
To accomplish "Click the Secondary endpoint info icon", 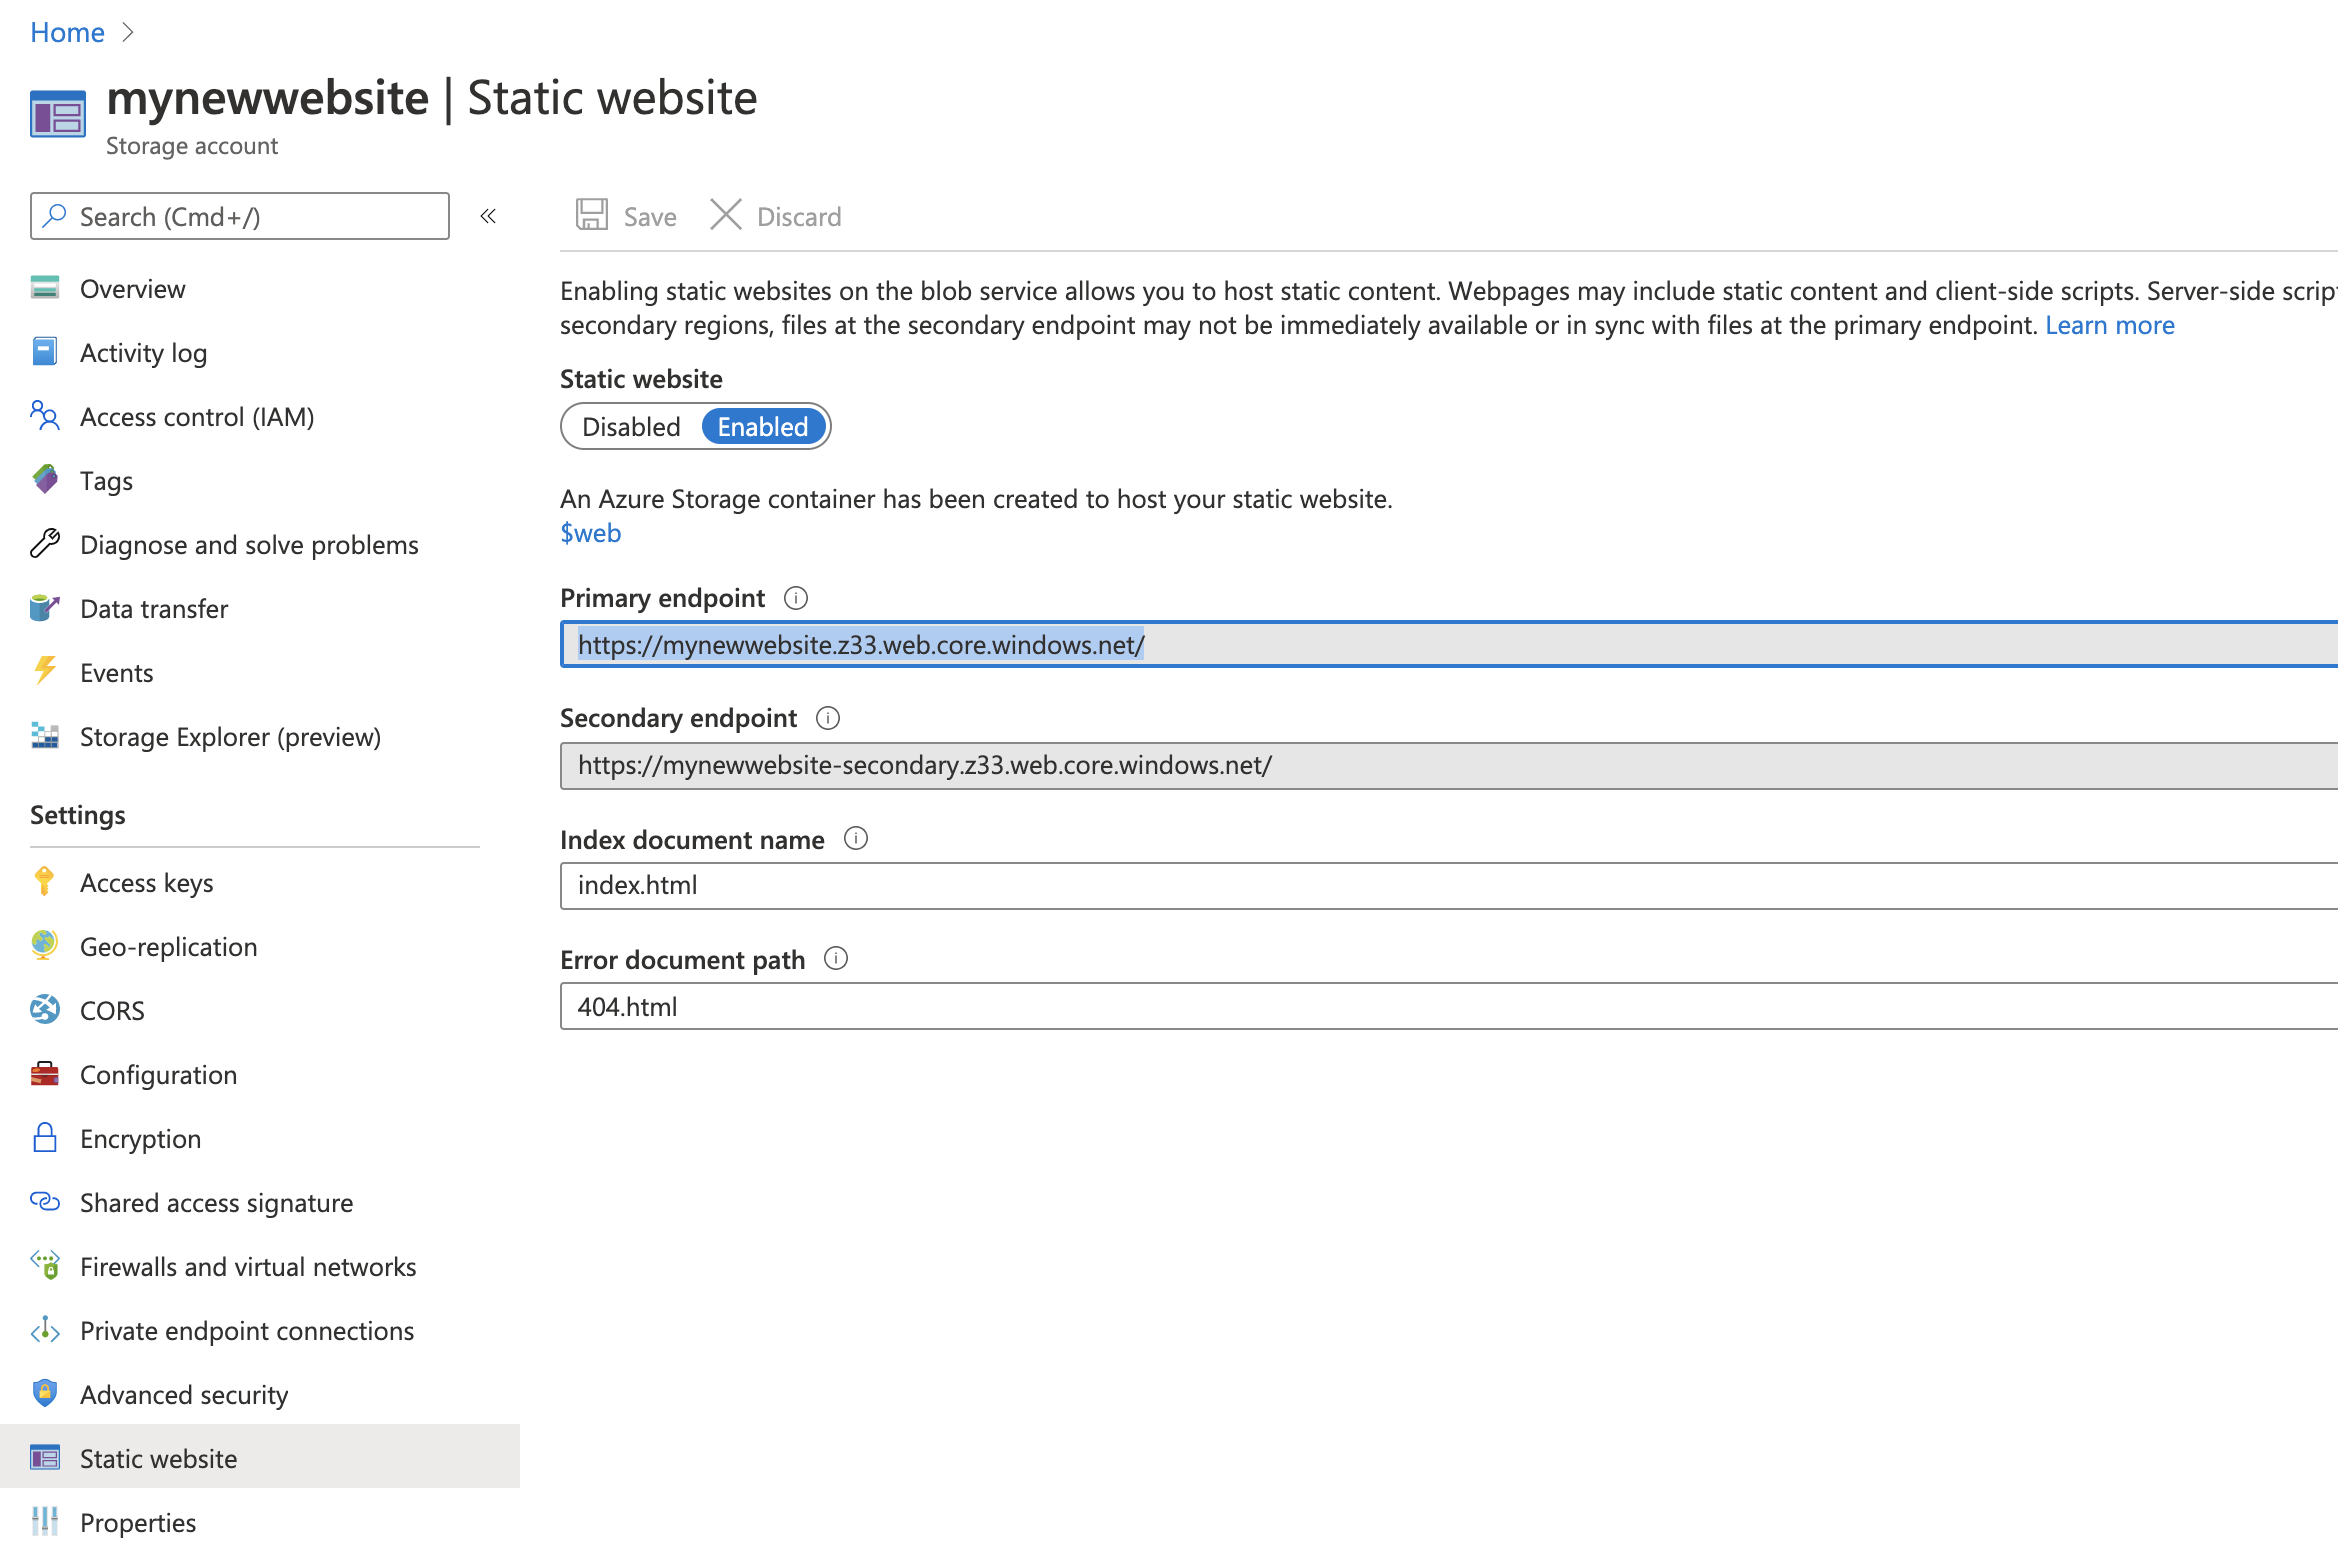I will (828, 718).
